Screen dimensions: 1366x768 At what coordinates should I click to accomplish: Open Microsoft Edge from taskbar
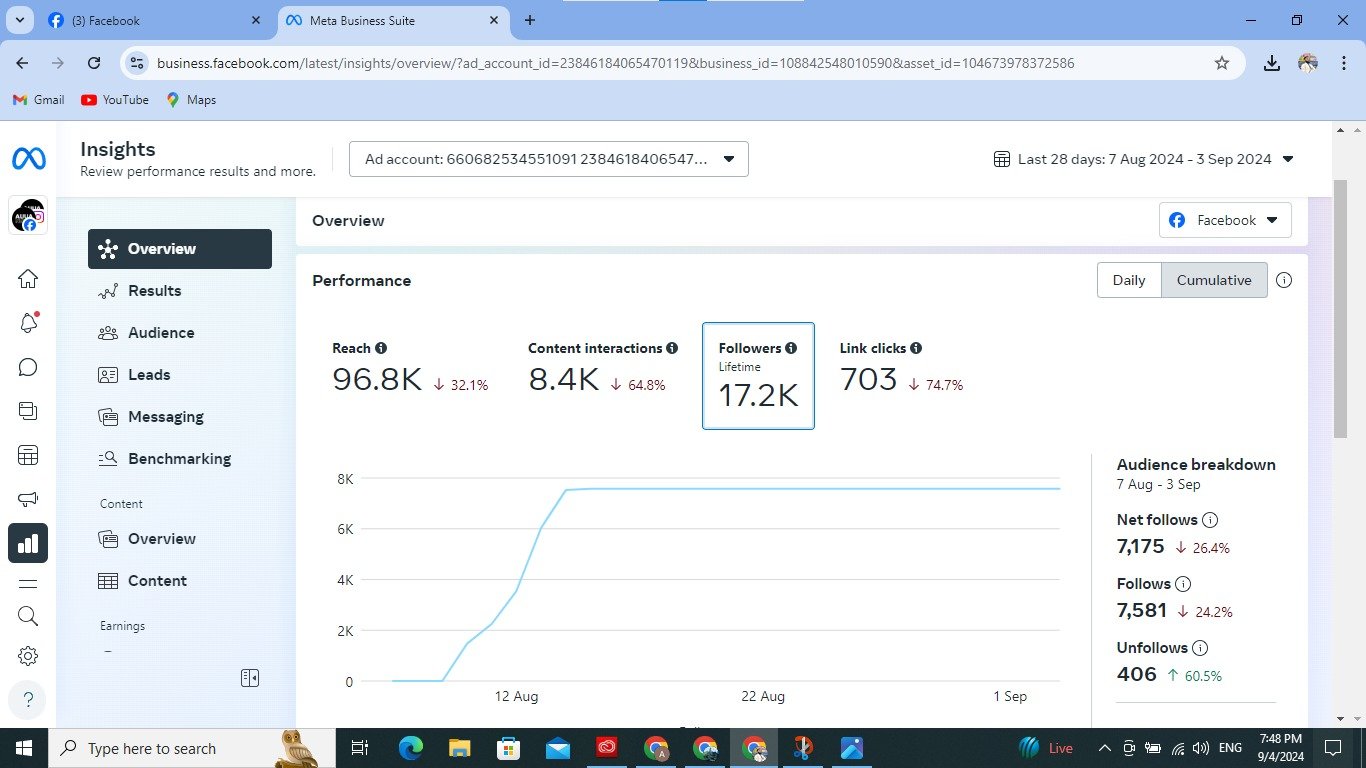(x=410, y=748)
